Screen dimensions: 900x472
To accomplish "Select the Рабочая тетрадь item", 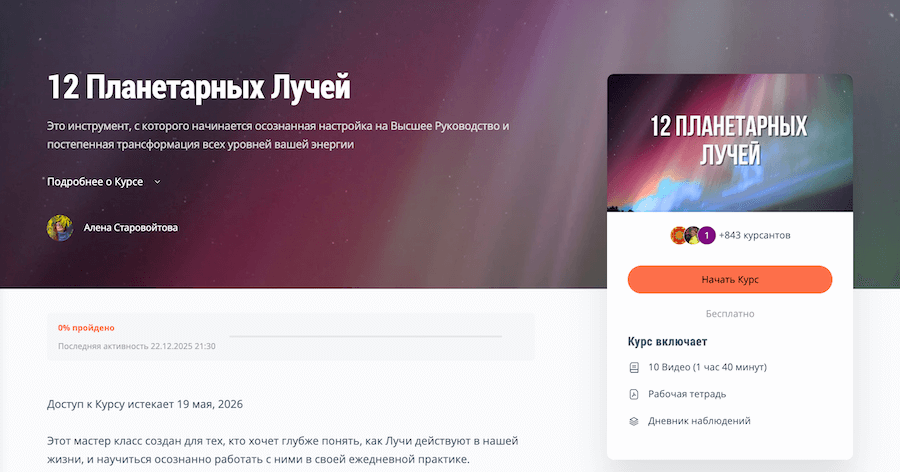I will pos(687,394).
